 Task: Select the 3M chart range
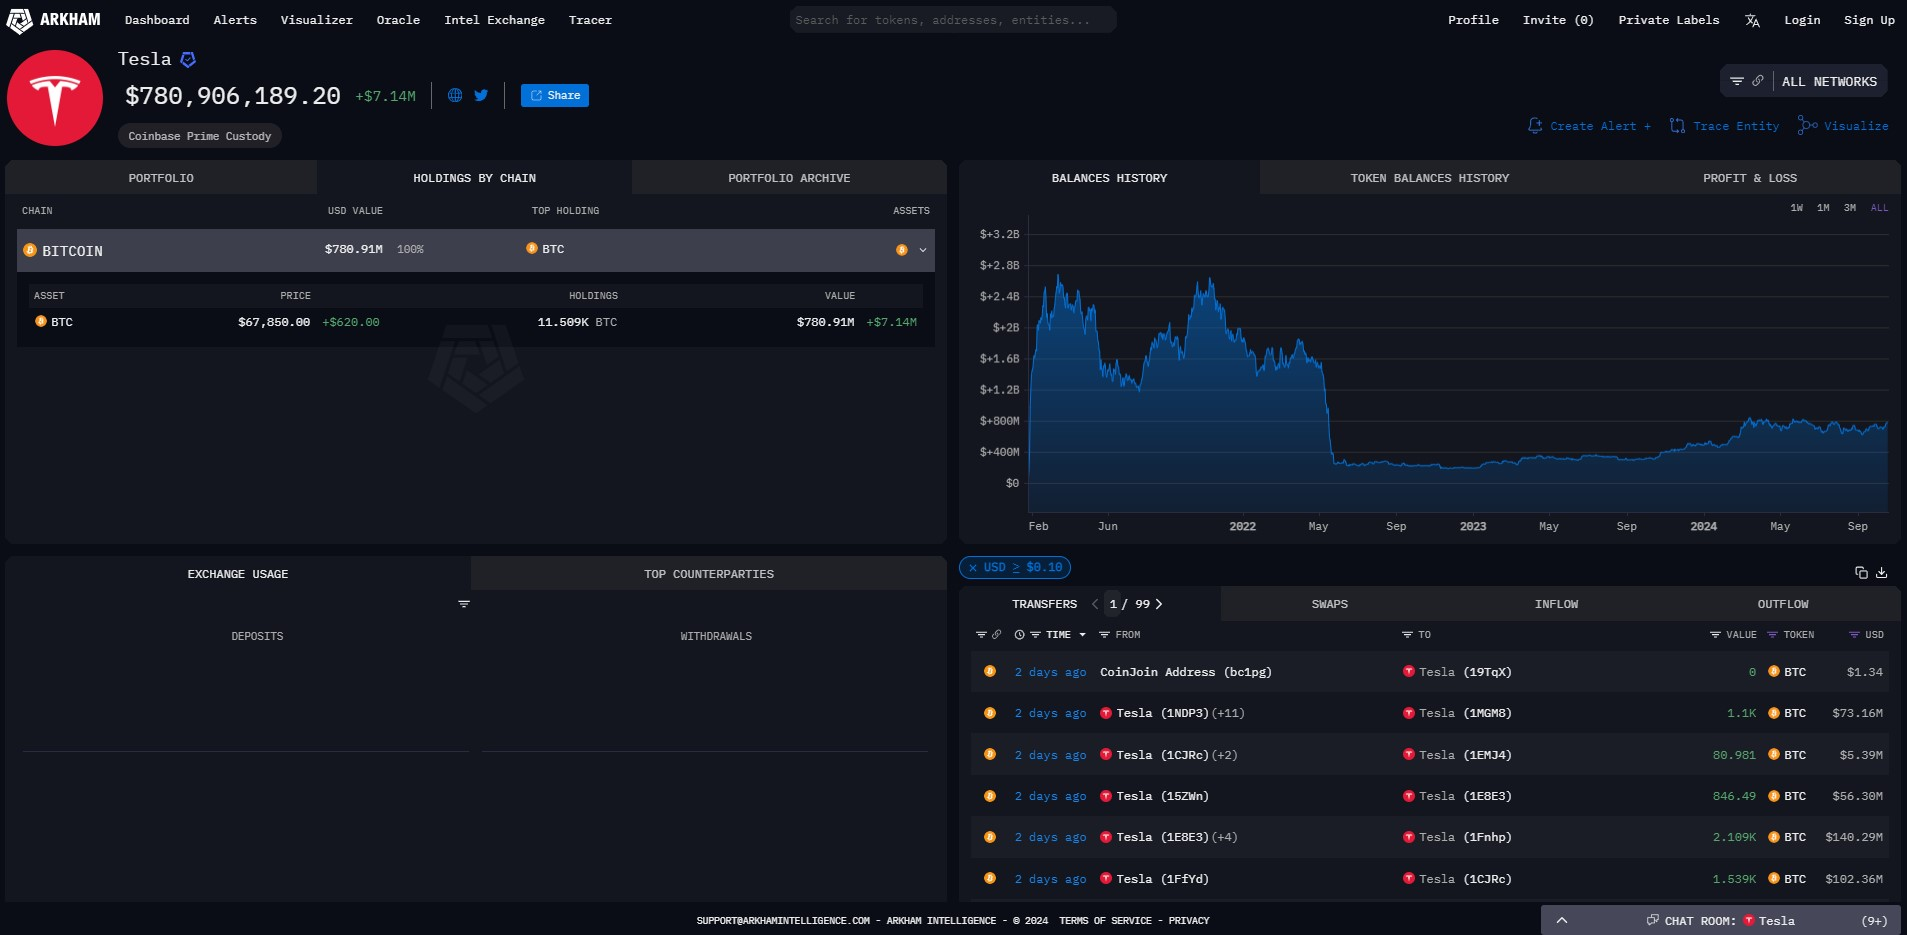[1850, 208]
